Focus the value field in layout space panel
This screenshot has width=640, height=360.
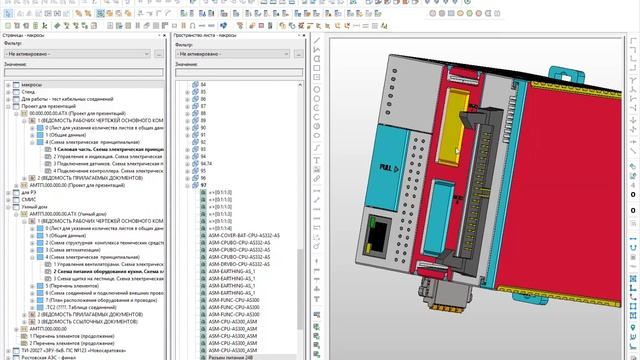pyautogui.click(x=239, y=72)
